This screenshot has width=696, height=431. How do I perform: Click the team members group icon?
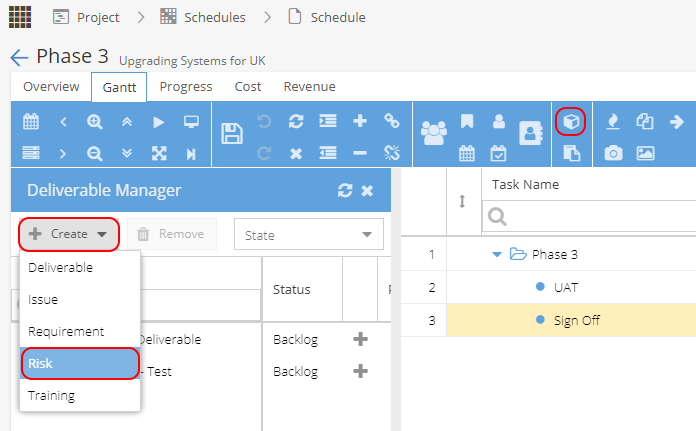434,133
